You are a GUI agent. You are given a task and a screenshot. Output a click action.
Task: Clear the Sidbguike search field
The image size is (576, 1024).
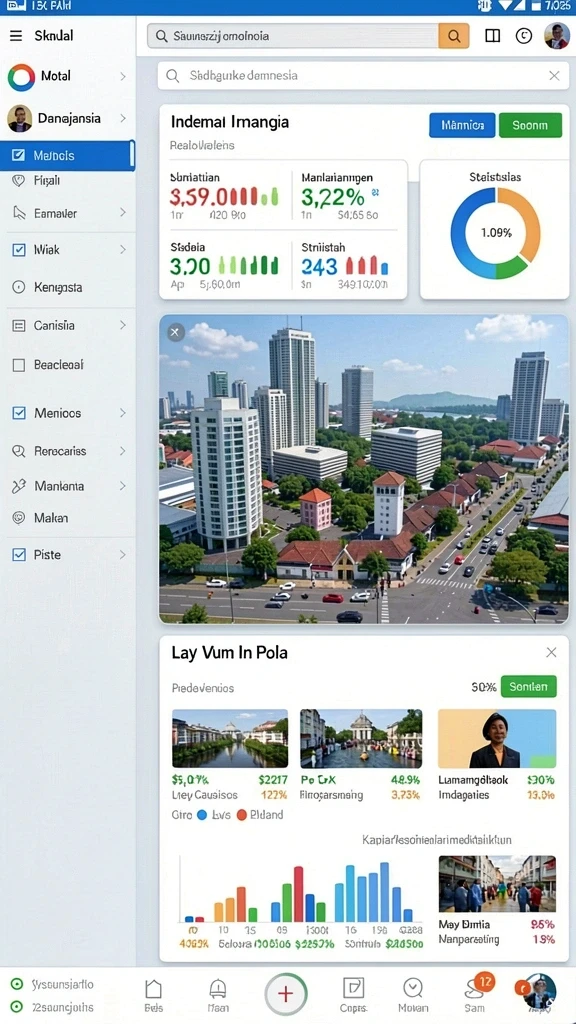pyautogui.click(x=554, y=76)
